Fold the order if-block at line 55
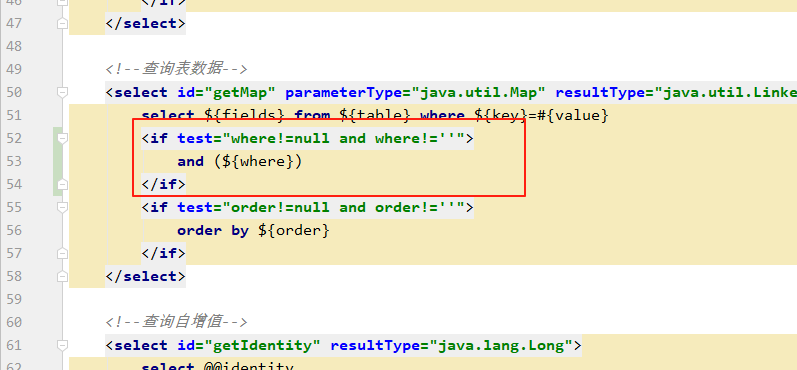This screenshot has height=370, width=797. (63, 207)
